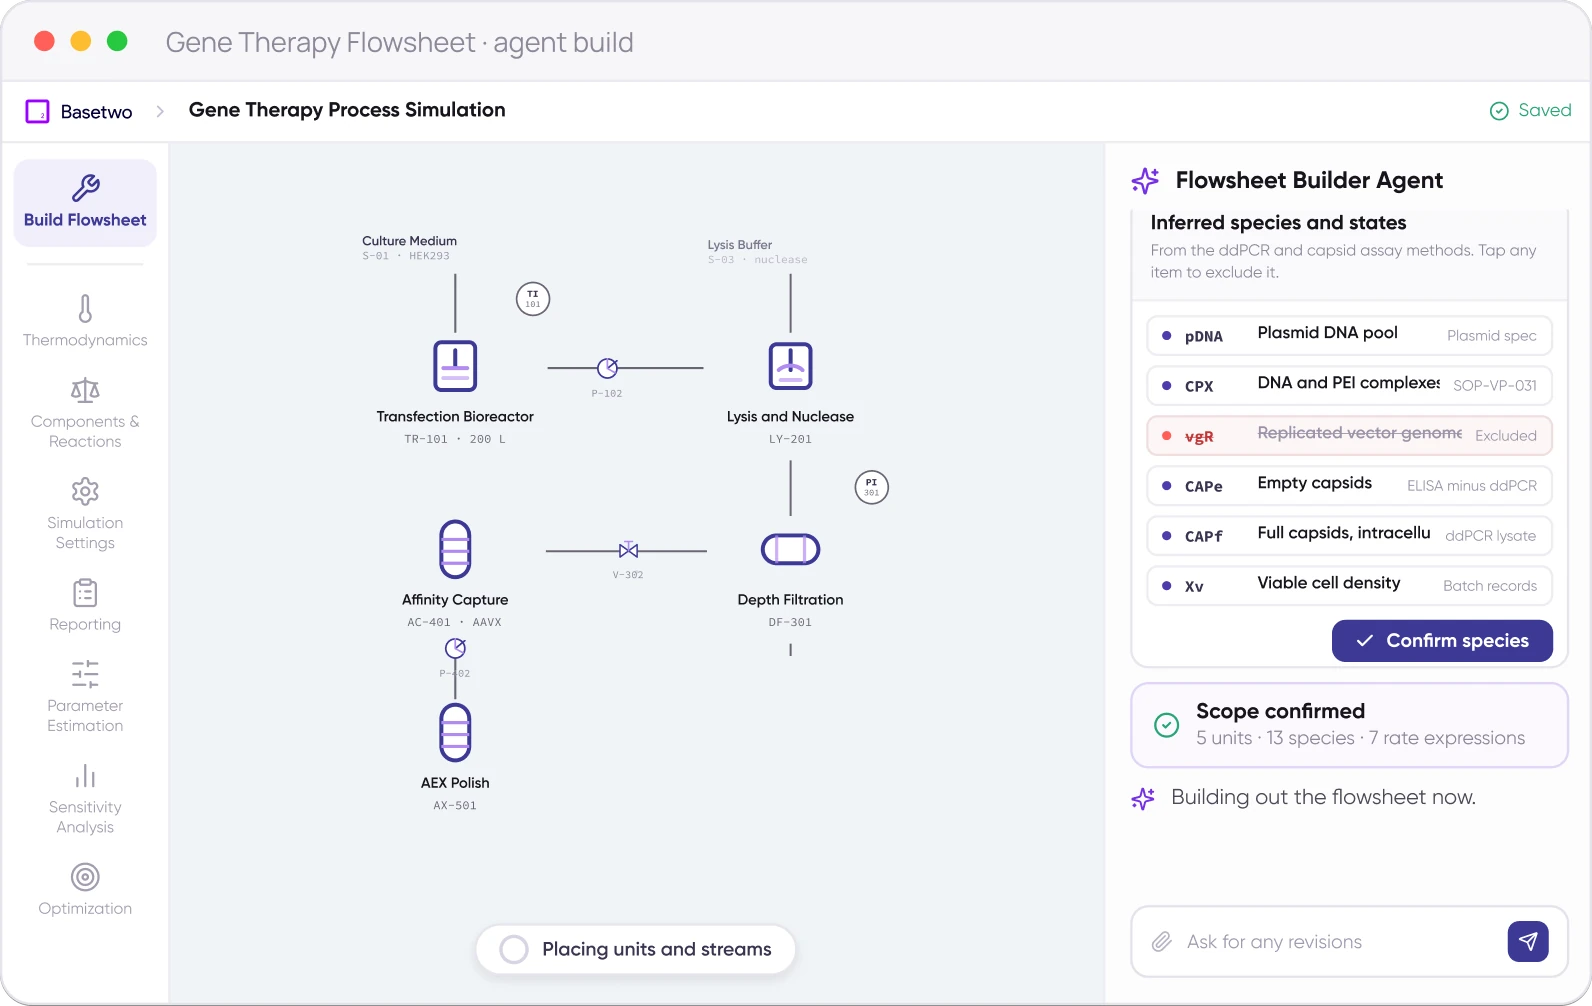Click the Lysis Buffer stream label
1592x1006 pixels.
740,245
